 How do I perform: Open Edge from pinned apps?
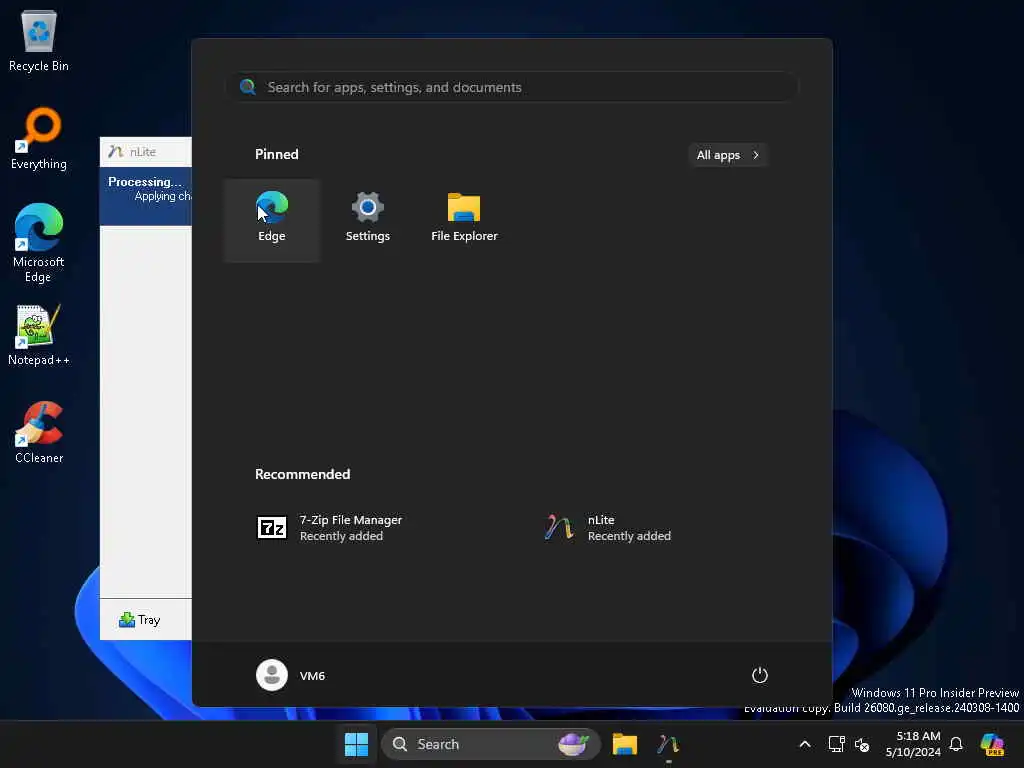[x=272, y=220]
